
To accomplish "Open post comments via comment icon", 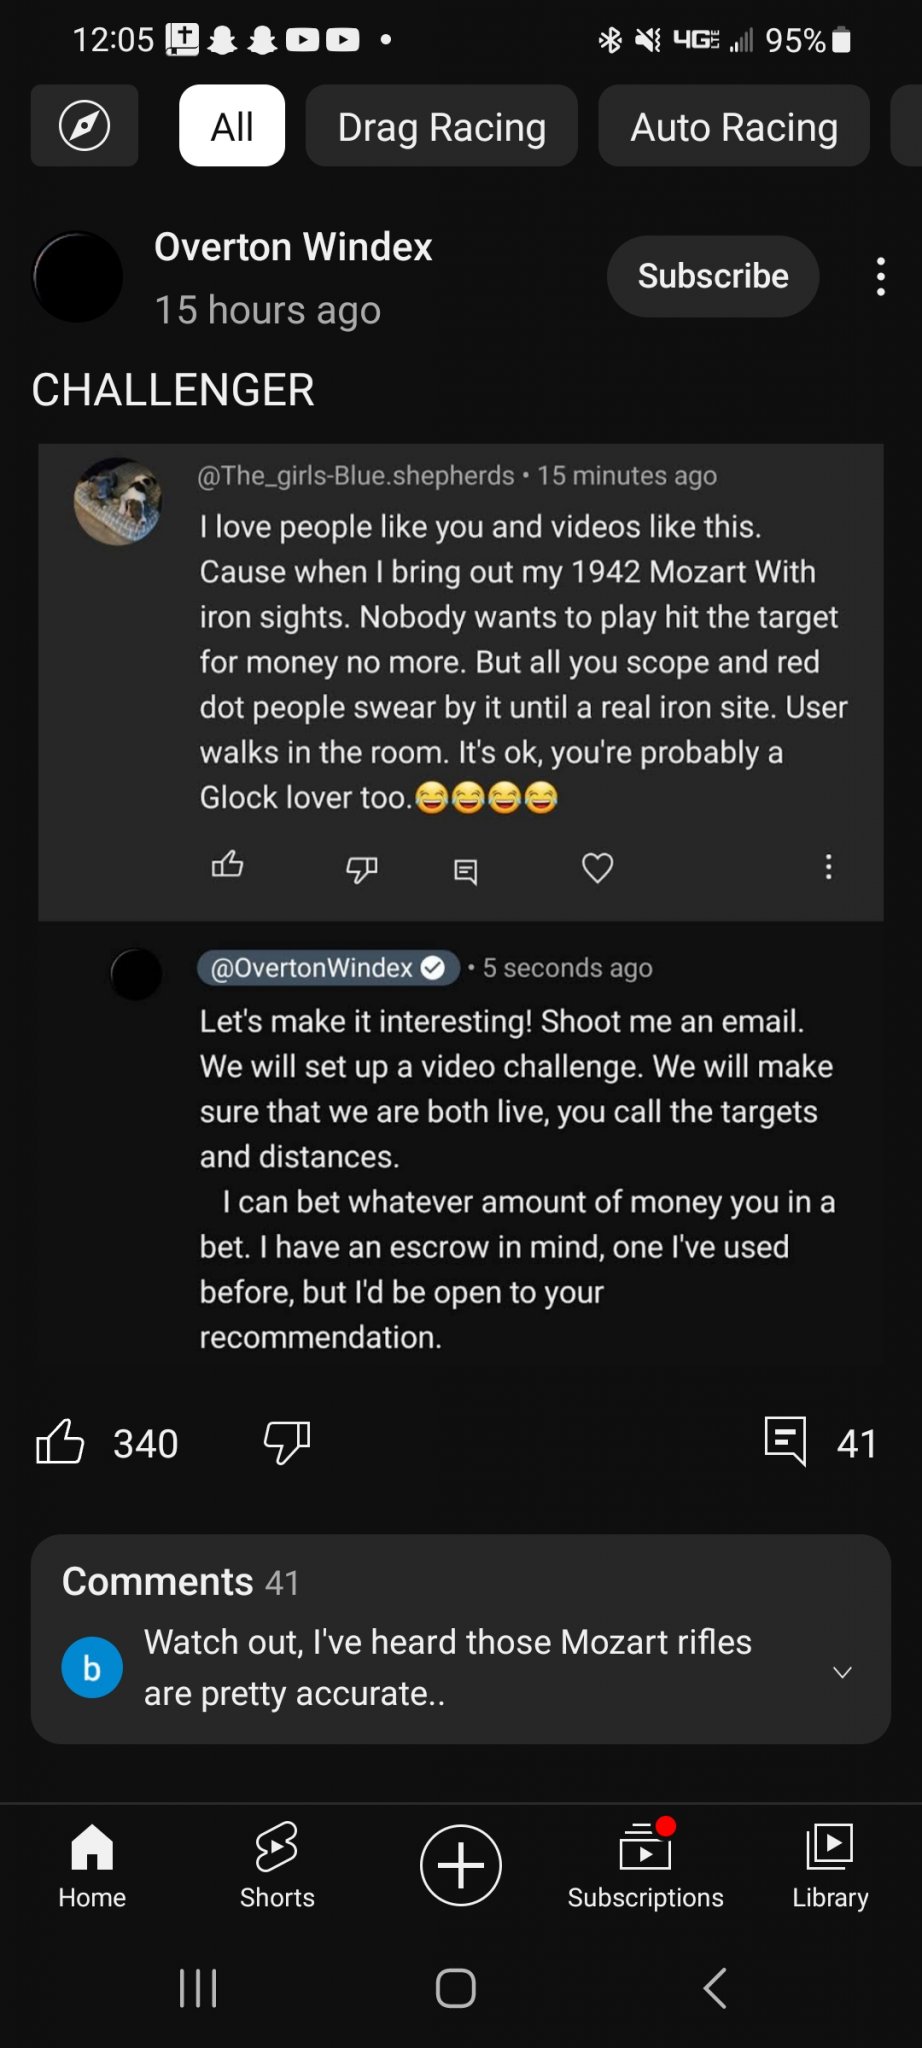I will [x=786, y=1442].
